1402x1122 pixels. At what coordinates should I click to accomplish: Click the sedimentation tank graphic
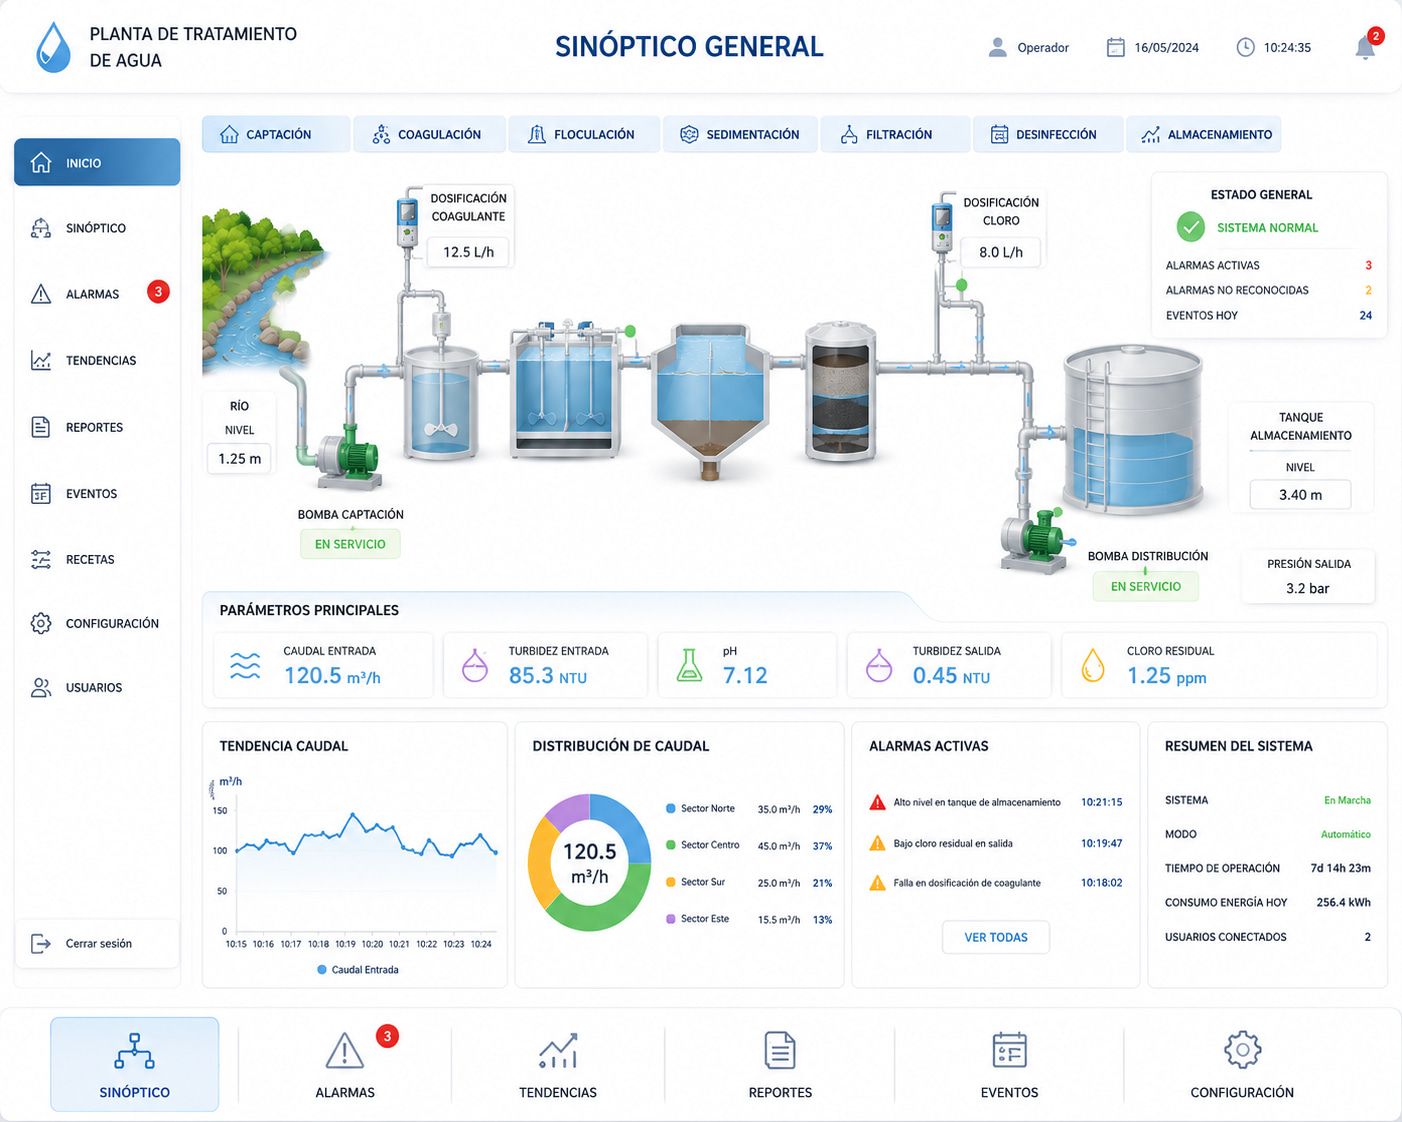click(709, 400)
